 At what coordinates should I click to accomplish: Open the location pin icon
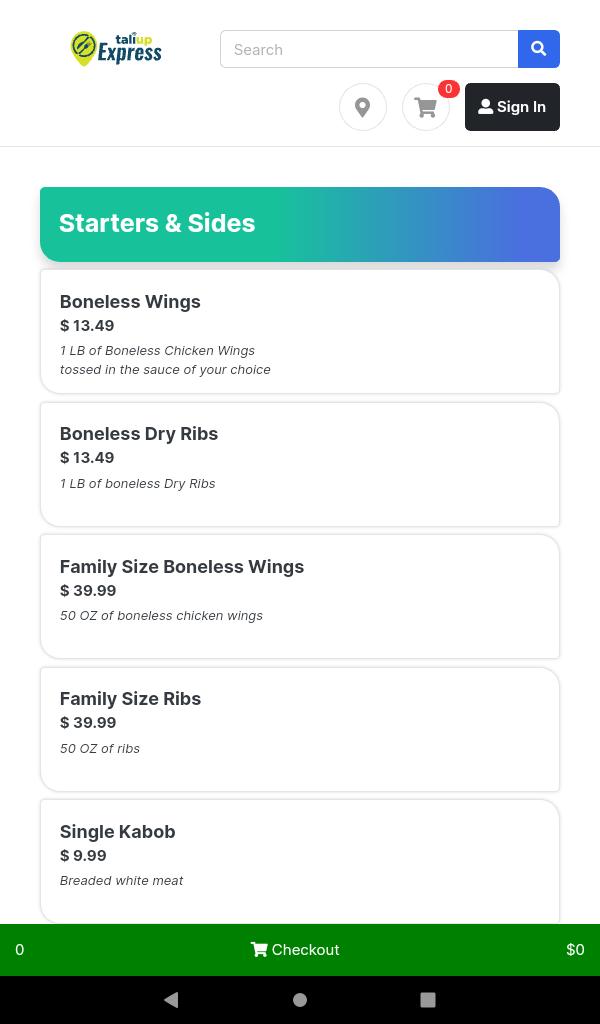pyautogui.click(x=363, y=107)
